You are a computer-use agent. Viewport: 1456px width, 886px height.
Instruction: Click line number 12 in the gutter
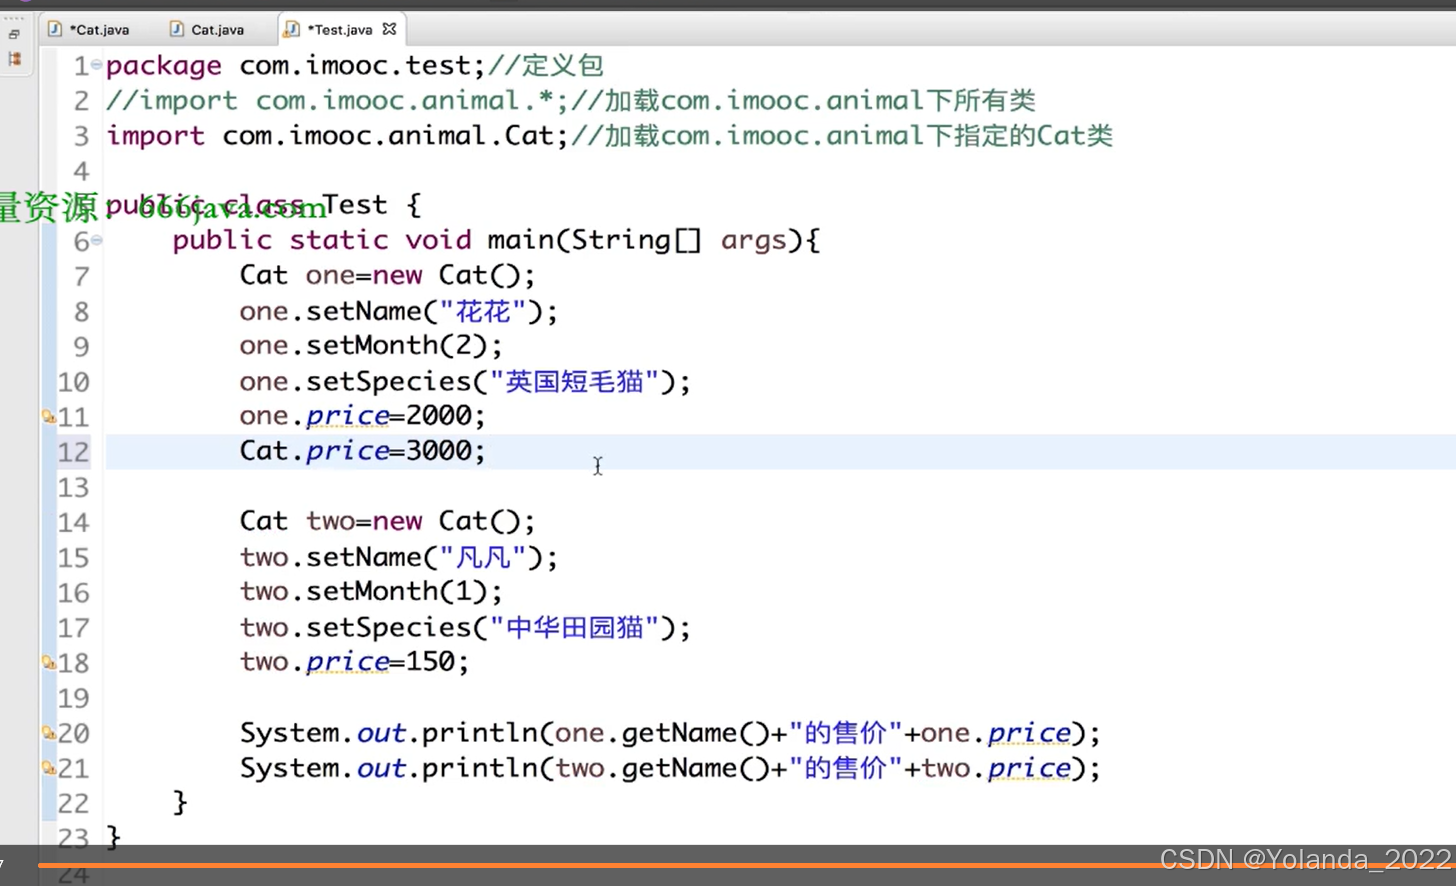tap(73, 452)
